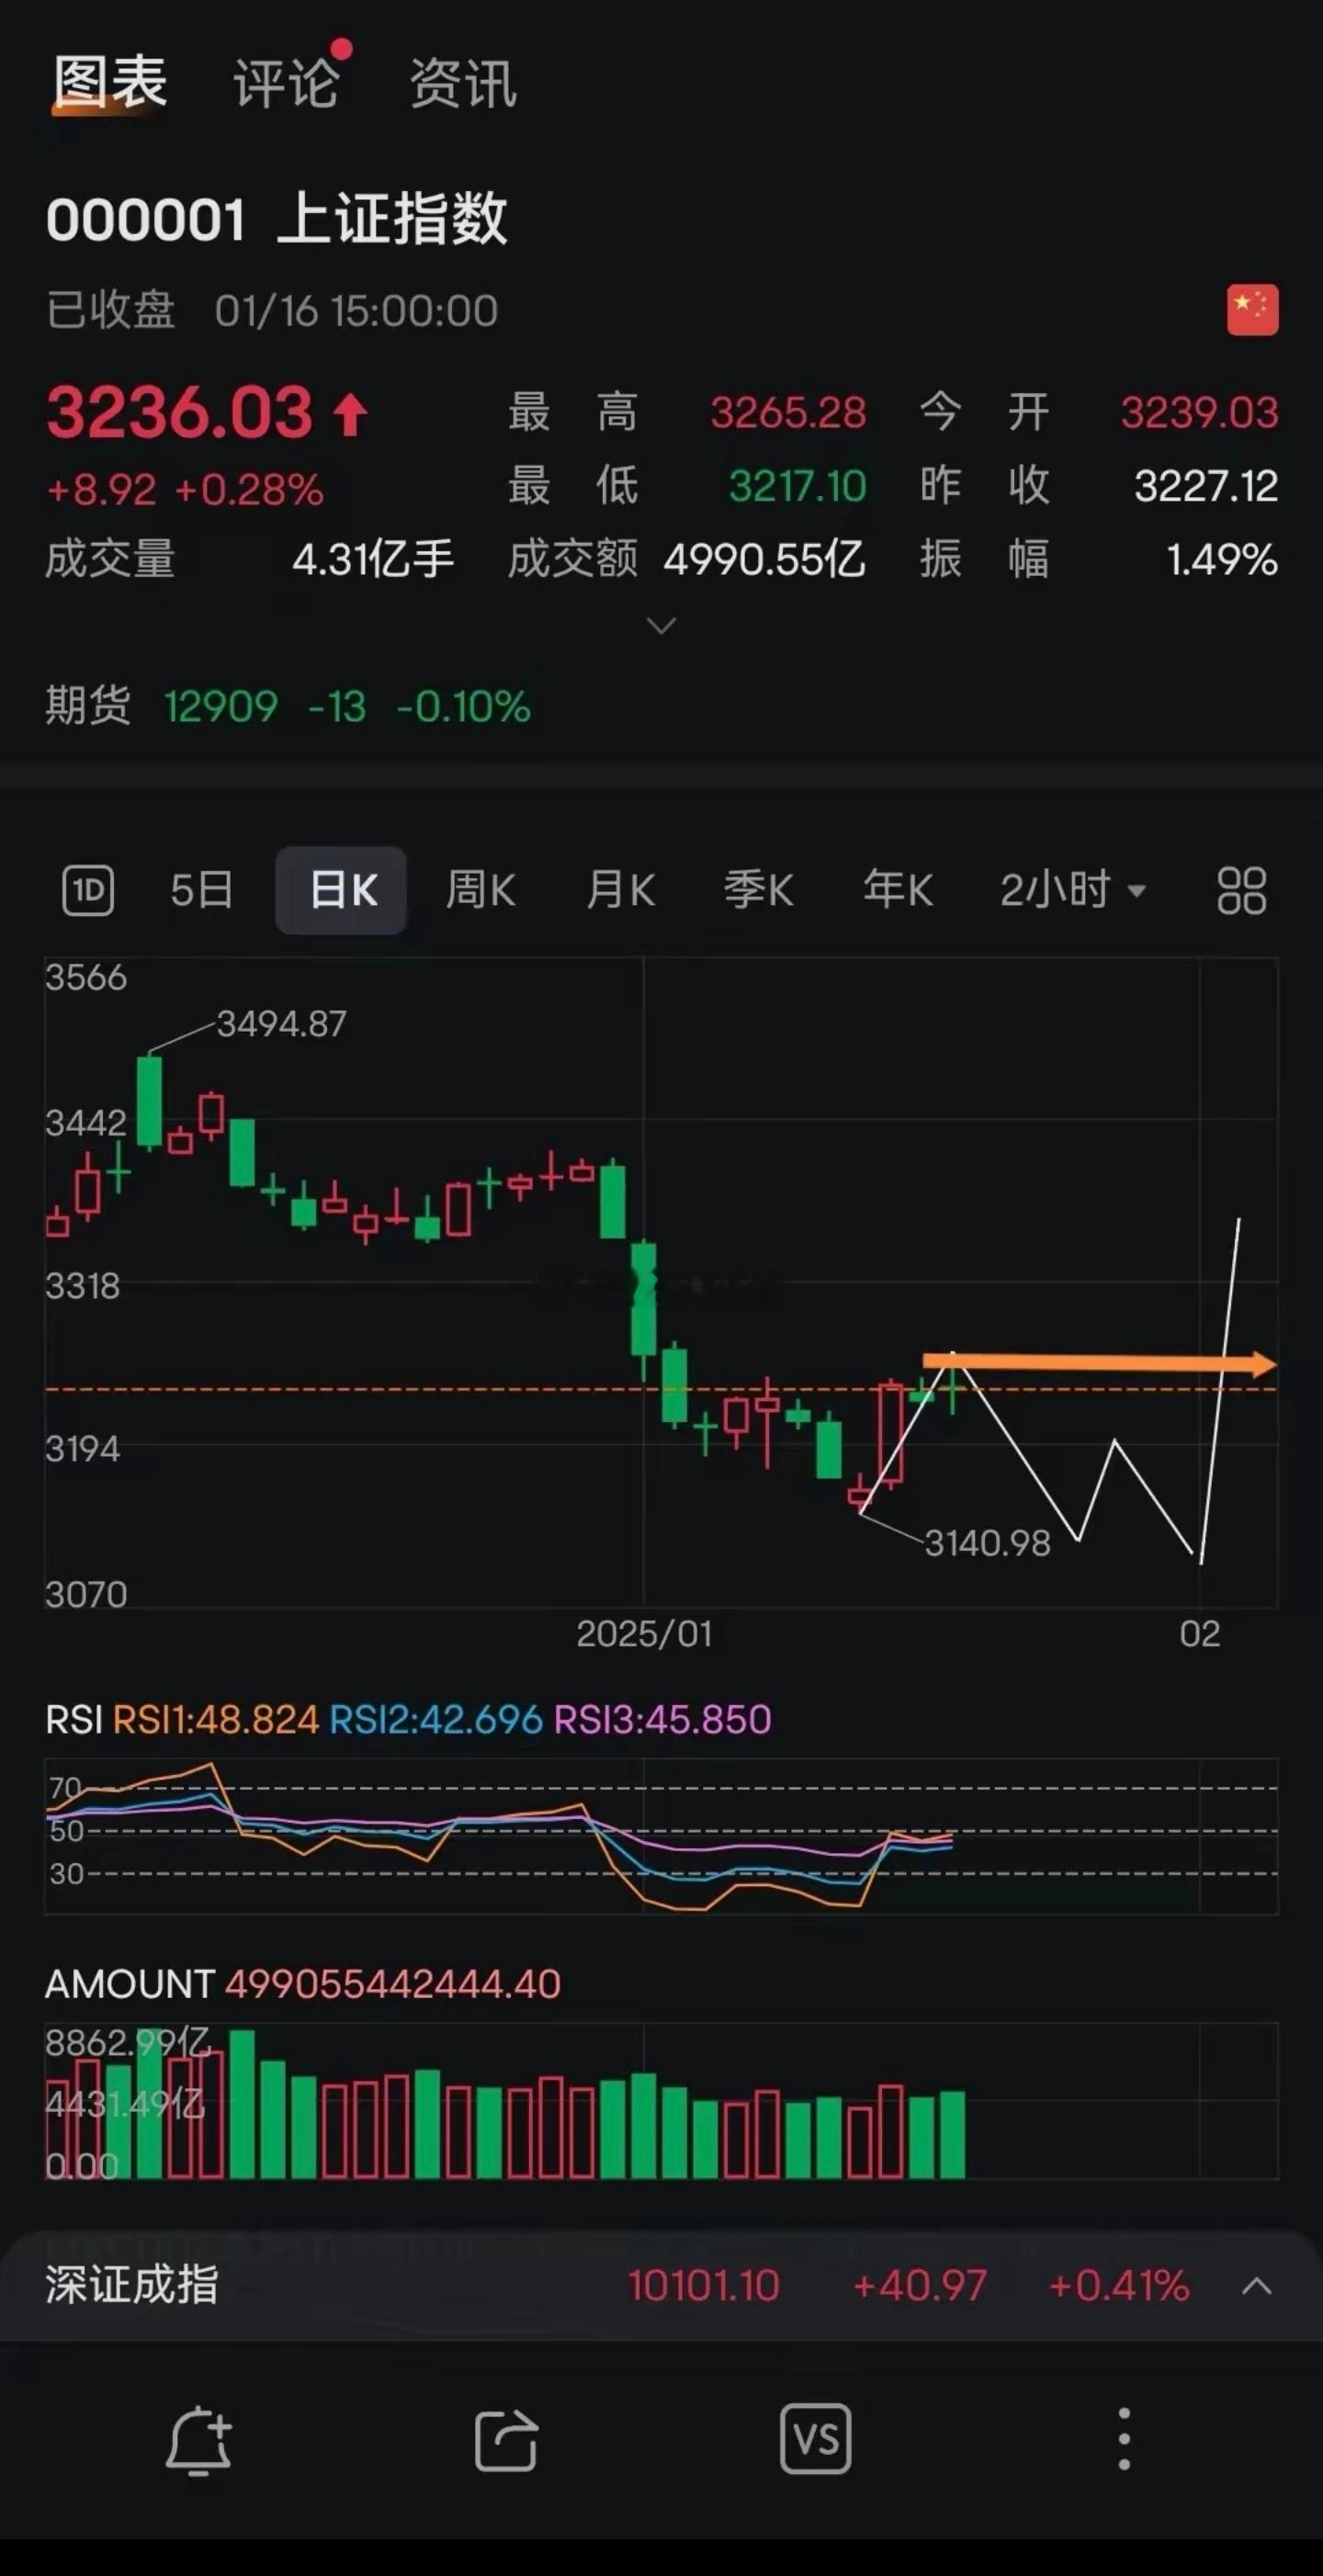Tap the +8.92 +0.28% change text

tap(185, 490)
